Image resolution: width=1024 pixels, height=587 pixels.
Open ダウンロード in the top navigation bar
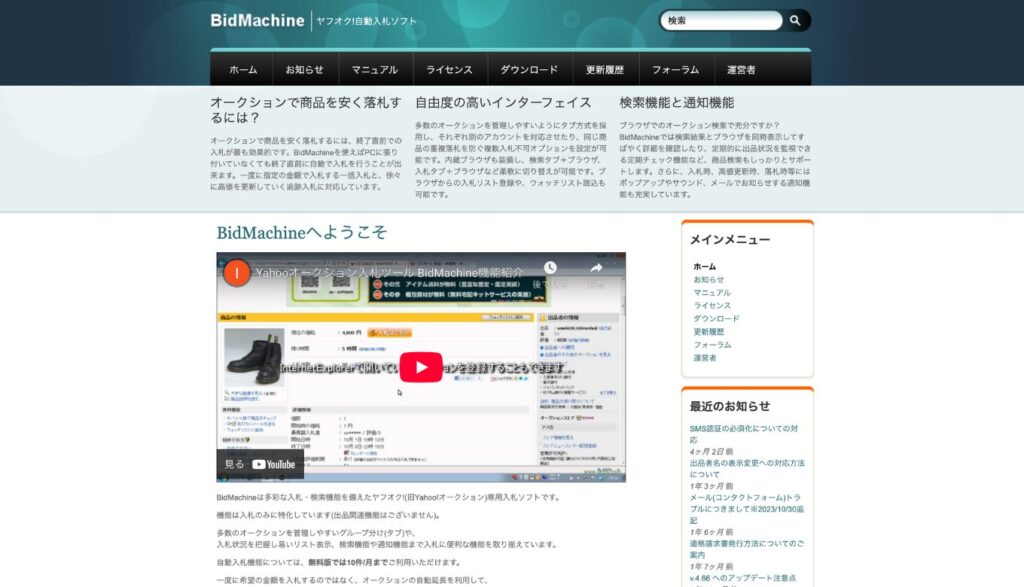click(x=529, y=70)
